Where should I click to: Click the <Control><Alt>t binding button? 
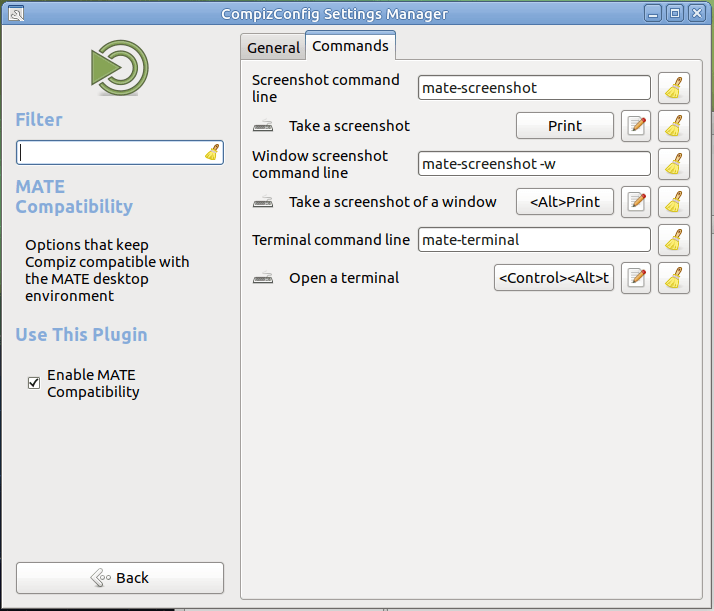point(554,278)
